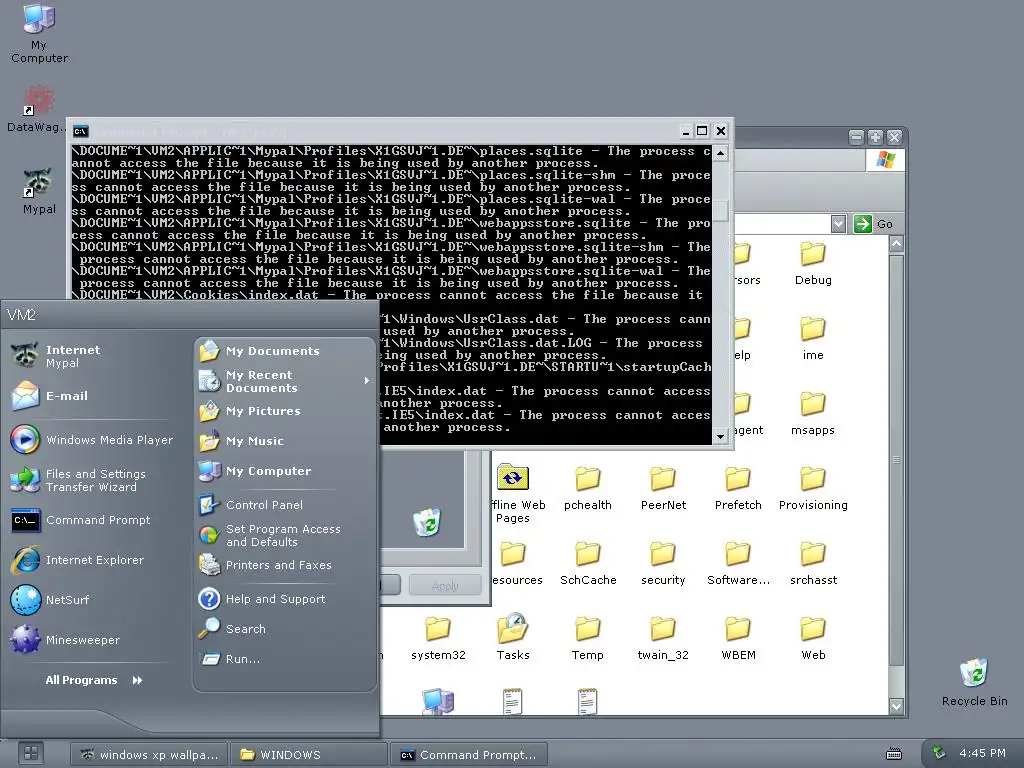
Task: Open the Provisioning folder
Action: coord(813,488)
